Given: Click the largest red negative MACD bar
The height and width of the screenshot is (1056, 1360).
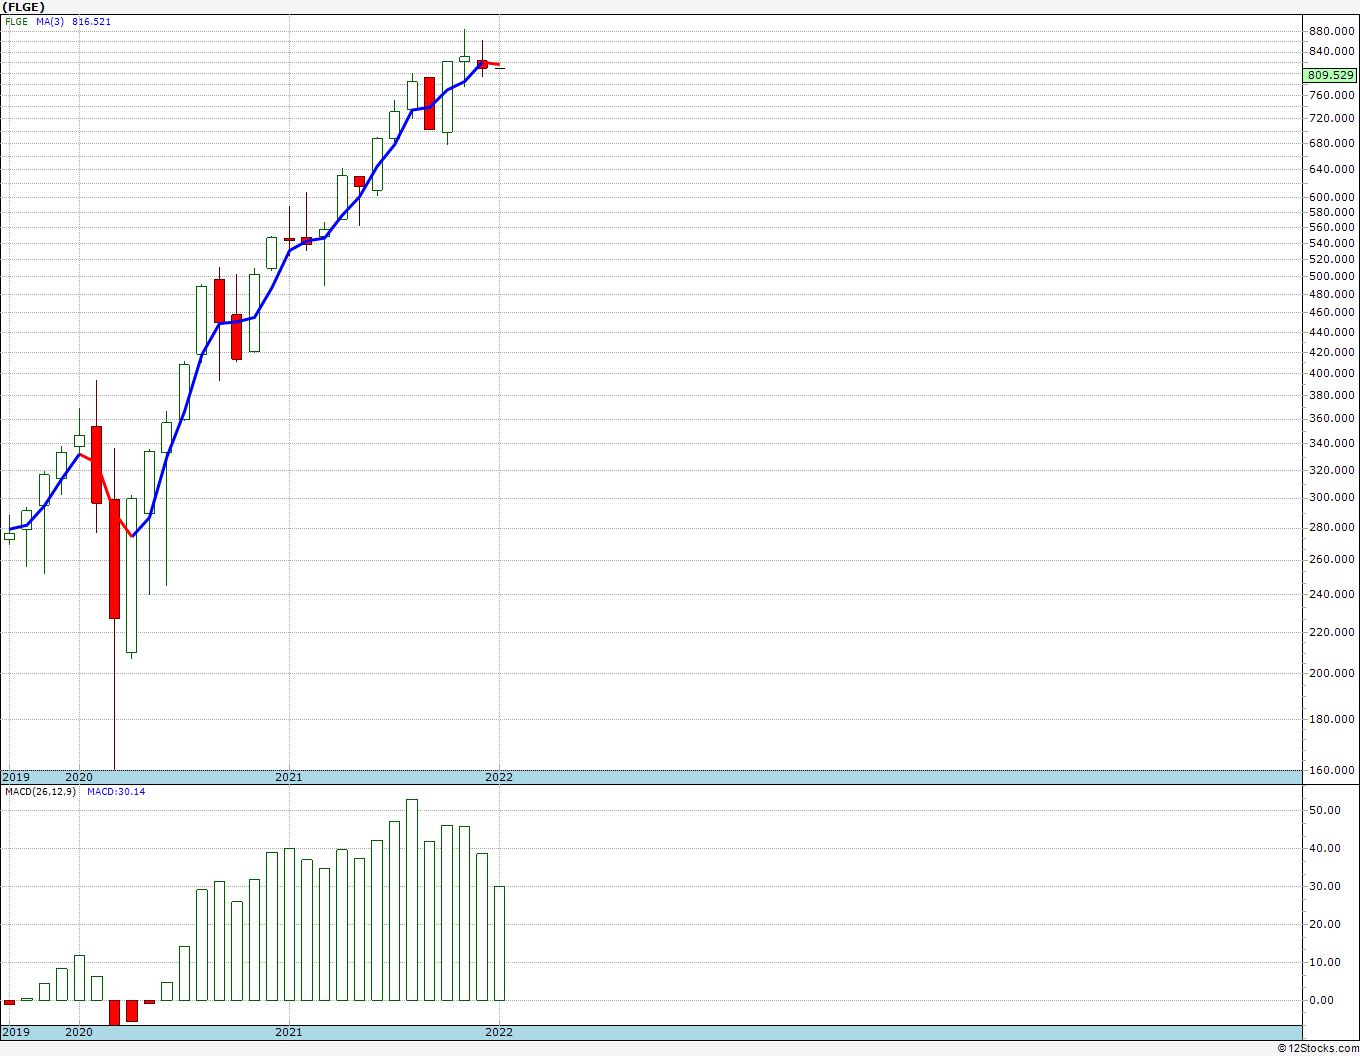Looking at the screenshot, I should click(114, 1012).
